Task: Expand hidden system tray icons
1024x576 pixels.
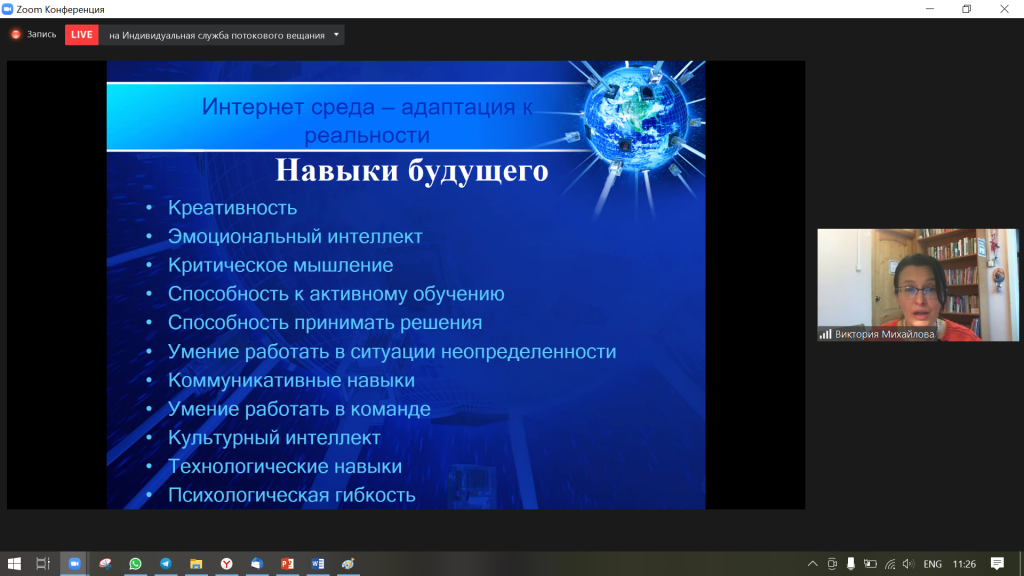Action: click(x=813, y=564)
